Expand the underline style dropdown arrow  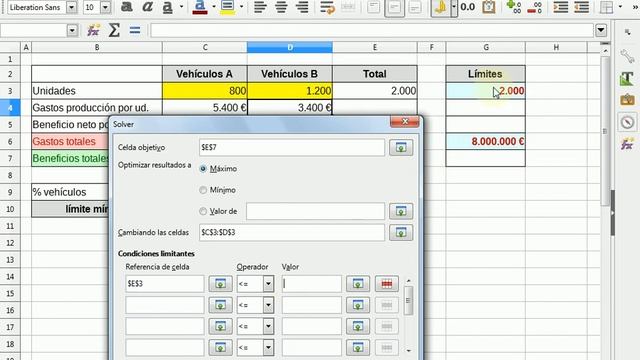181,7
